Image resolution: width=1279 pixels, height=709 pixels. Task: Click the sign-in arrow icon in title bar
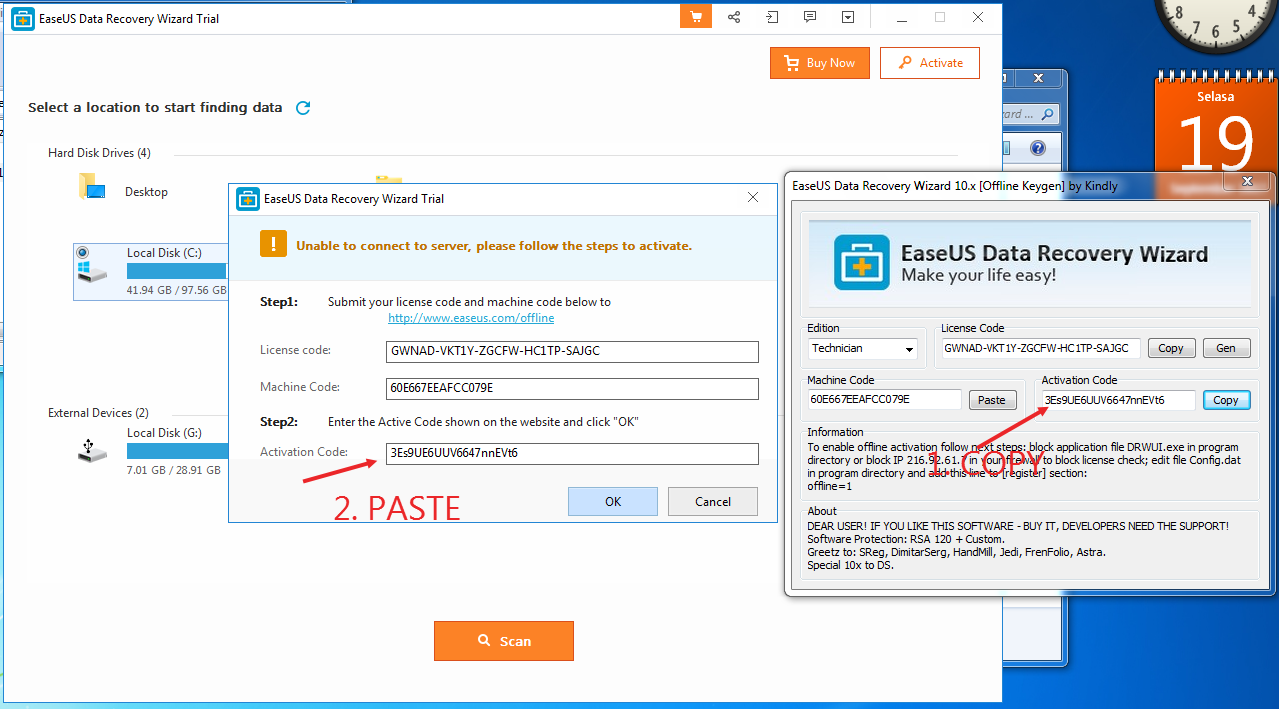771,16
